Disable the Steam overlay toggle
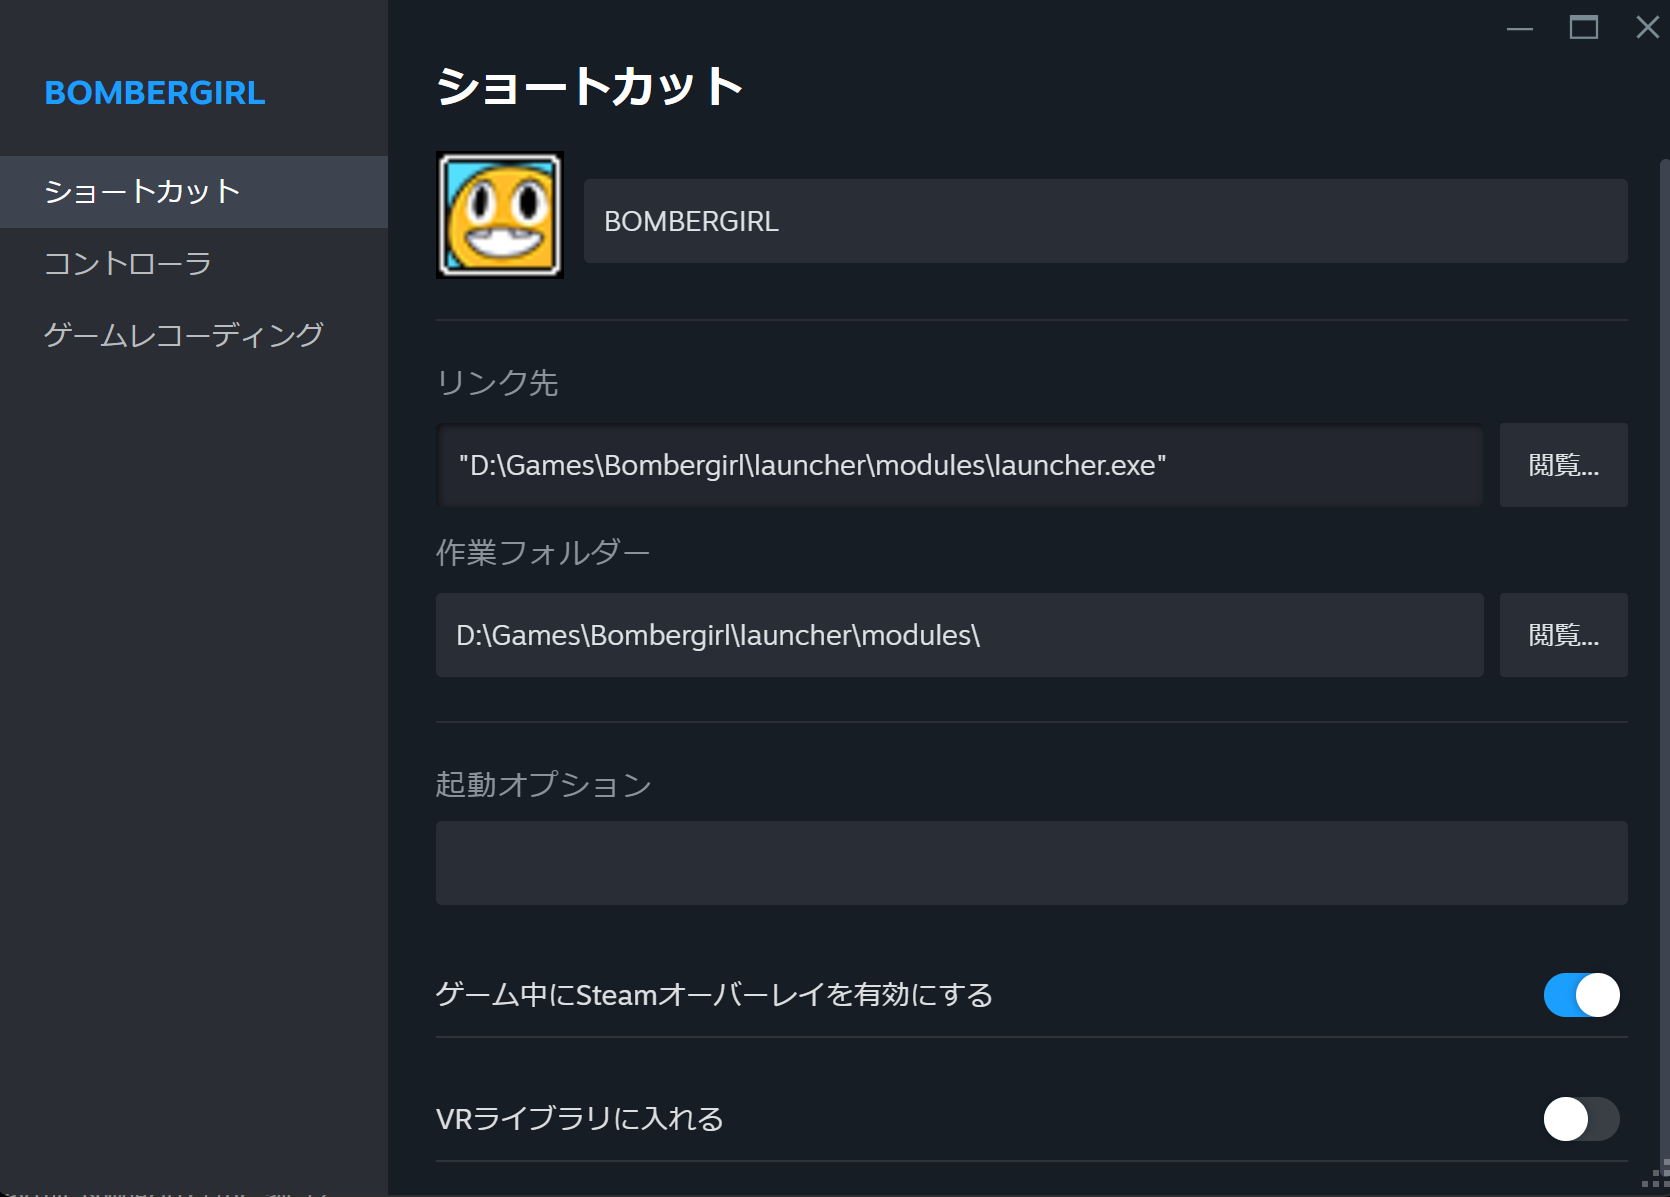 pos(1582,995)
